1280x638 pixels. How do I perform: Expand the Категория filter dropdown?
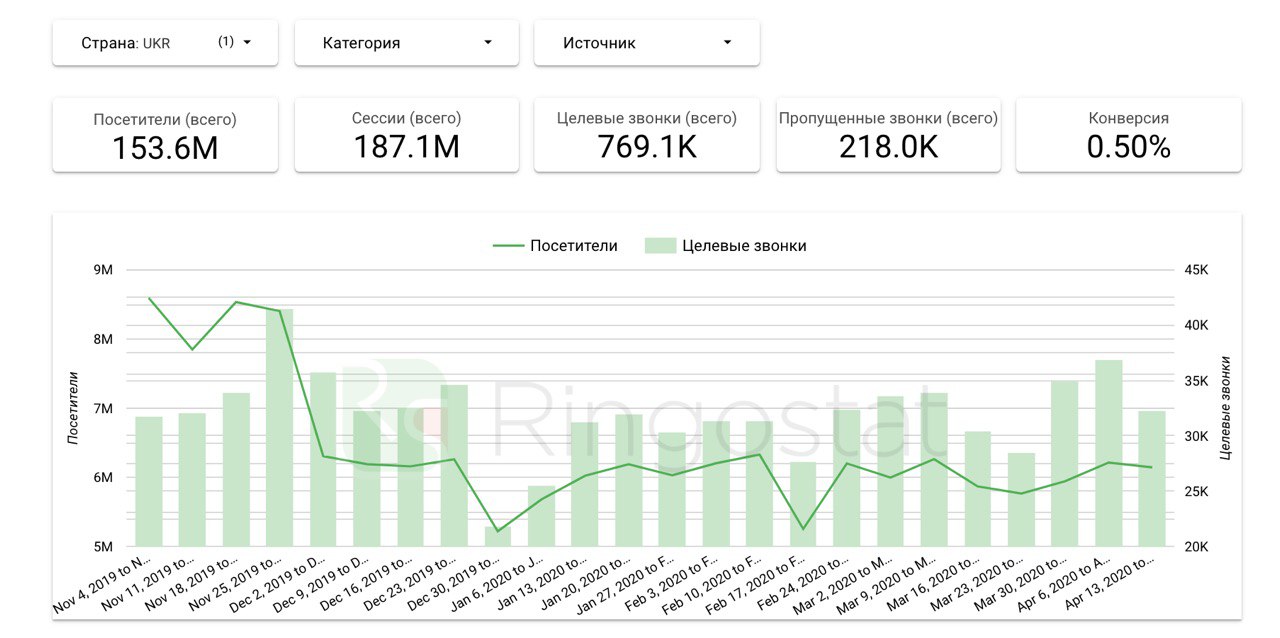(406, 43)
